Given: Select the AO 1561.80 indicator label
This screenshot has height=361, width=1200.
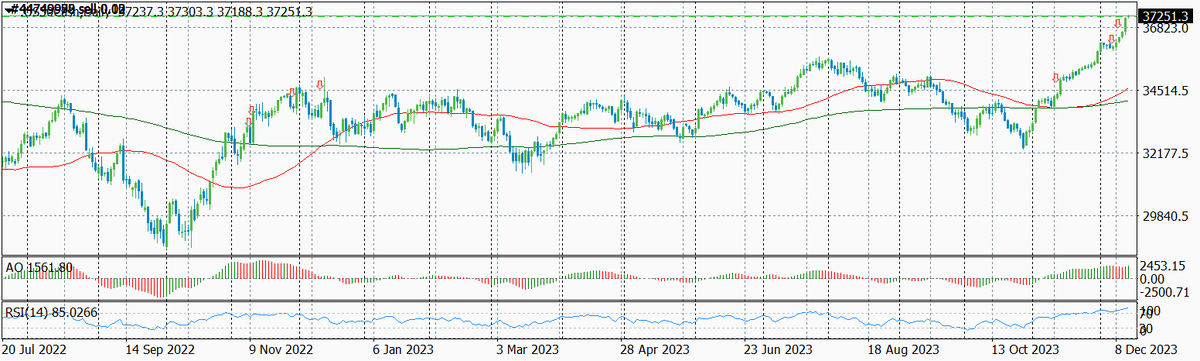Looking at the screenshot, I should coord(39,268).
